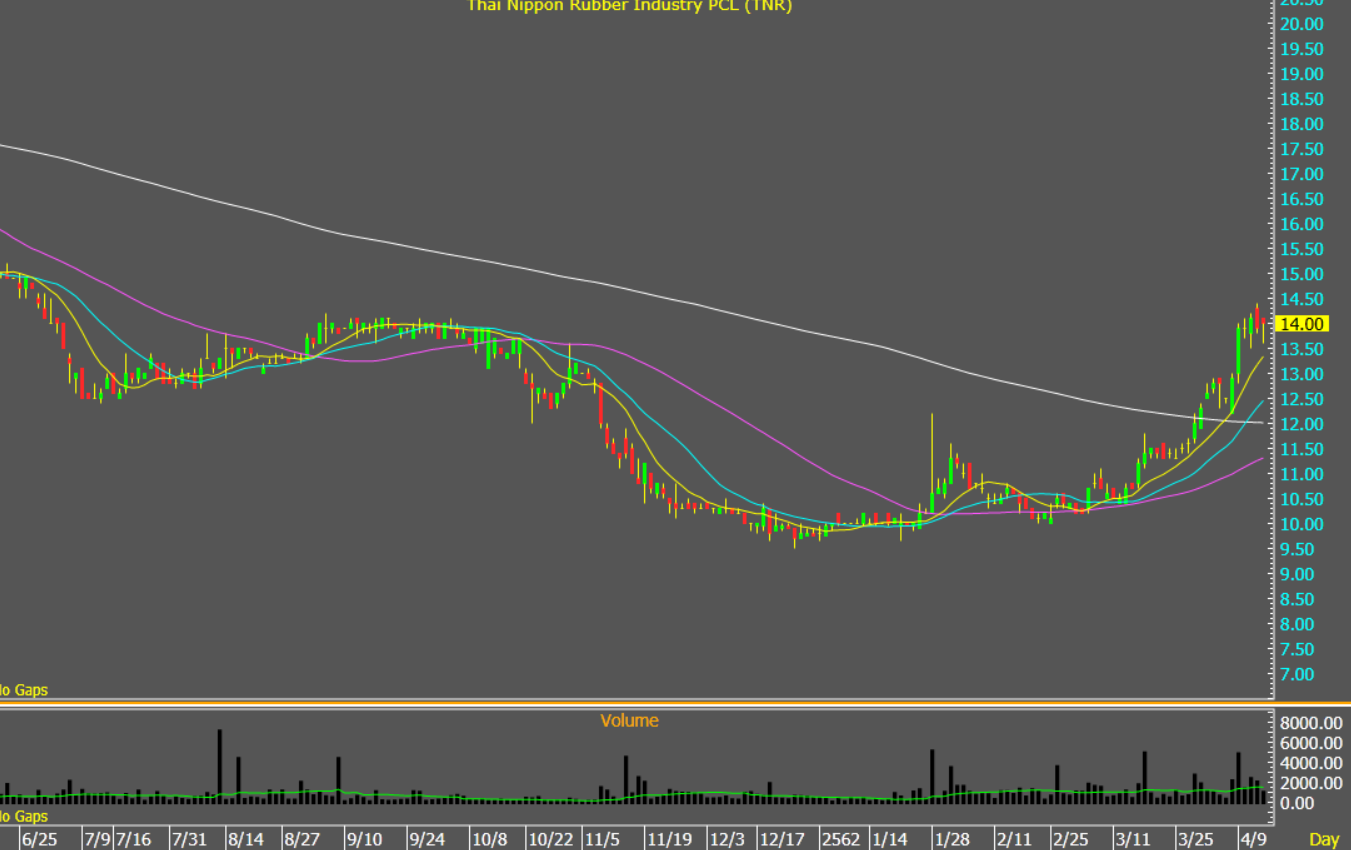Screen dimensions: 1351x850
Task: Select the 6/25 date on time axis
Action: coord(40,838)
